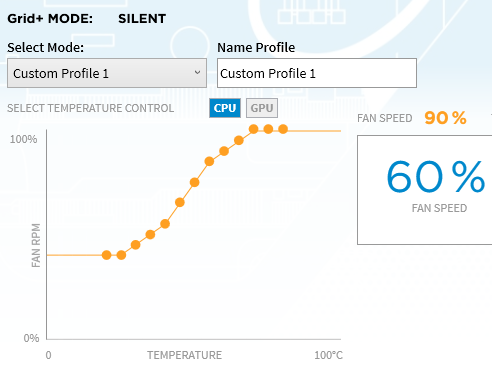Select the fifth fan curve point
Viewport: 492px width, 370px height.
point(165,224)
